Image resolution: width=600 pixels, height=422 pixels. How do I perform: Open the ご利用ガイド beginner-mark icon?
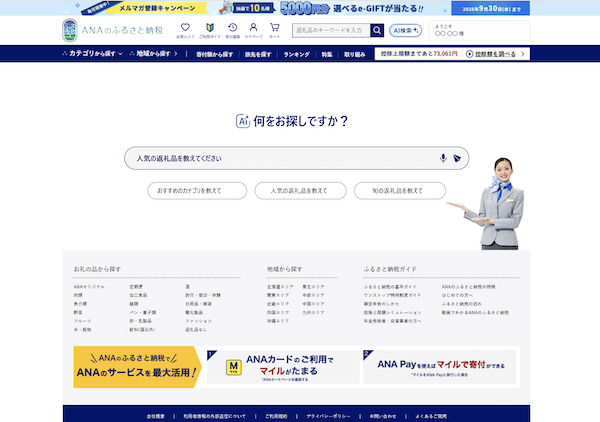[210, 30]
